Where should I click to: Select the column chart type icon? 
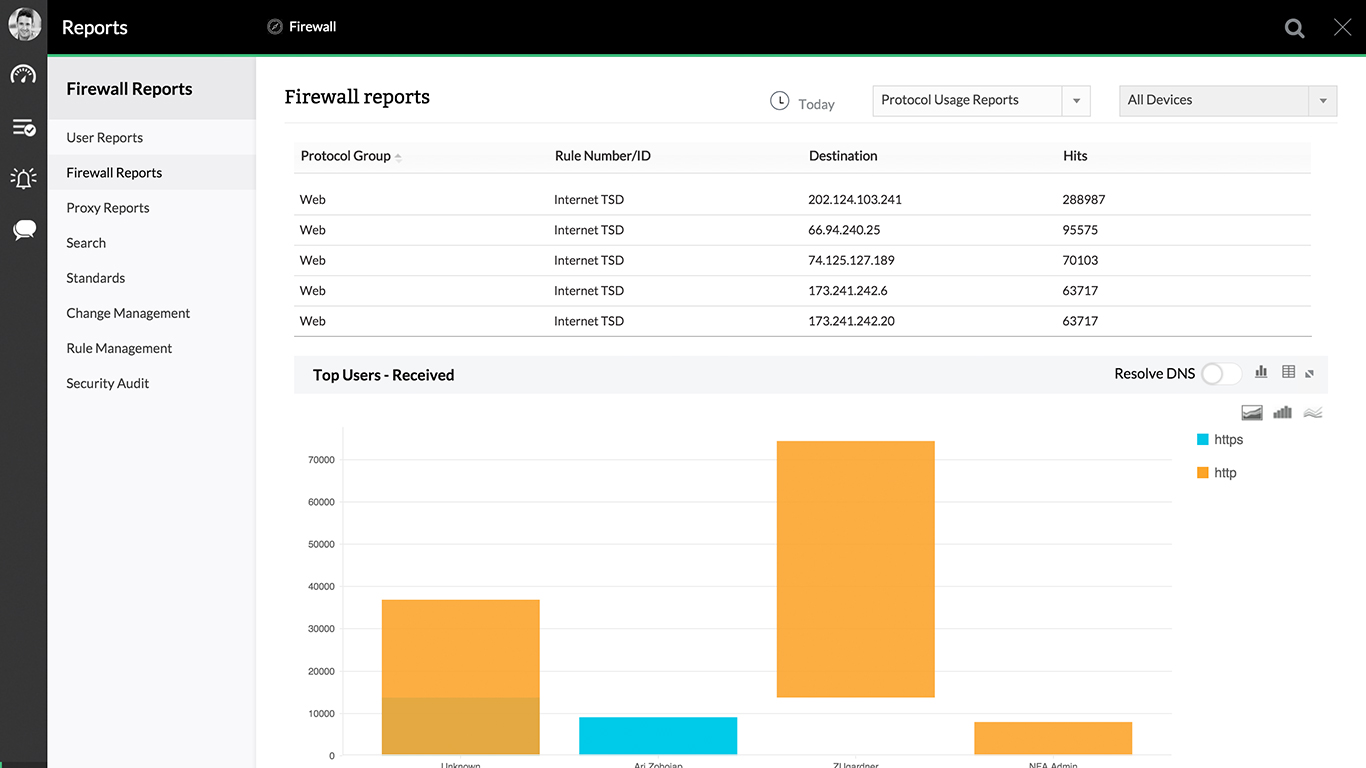point(1283,412)
